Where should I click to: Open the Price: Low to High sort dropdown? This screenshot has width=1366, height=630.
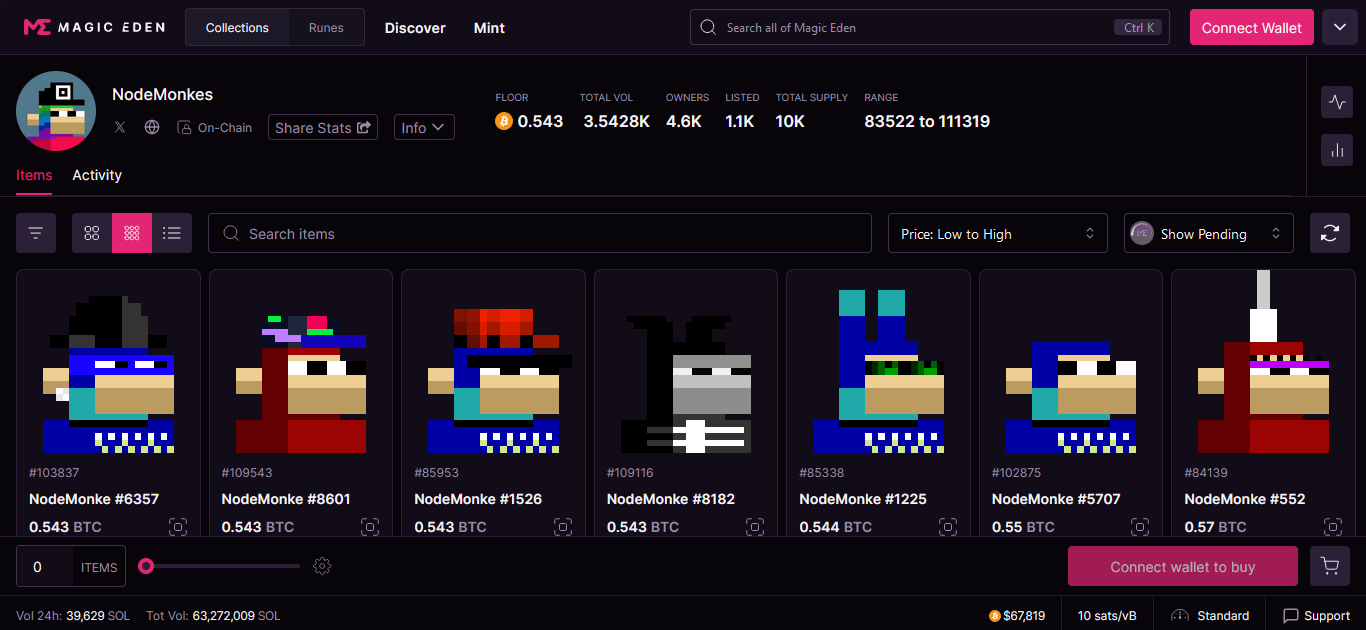click(x=998, y=233)
